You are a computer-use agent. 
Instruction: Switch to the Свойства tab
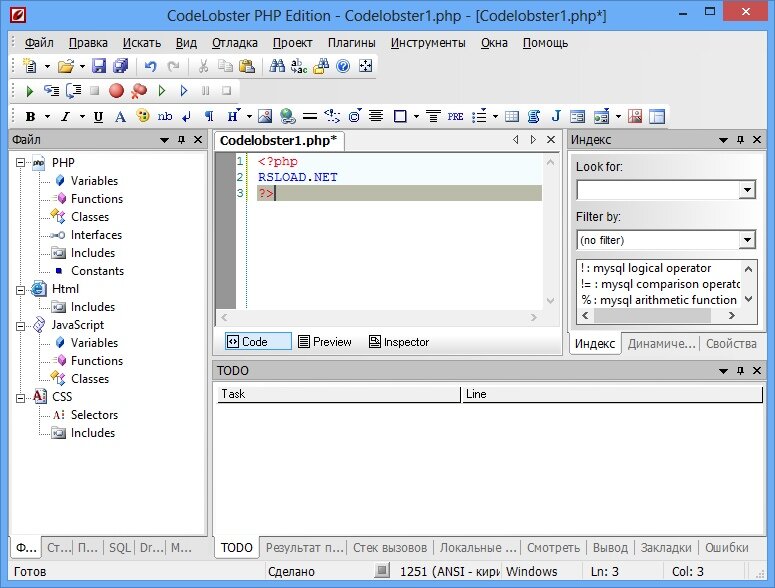731,343
